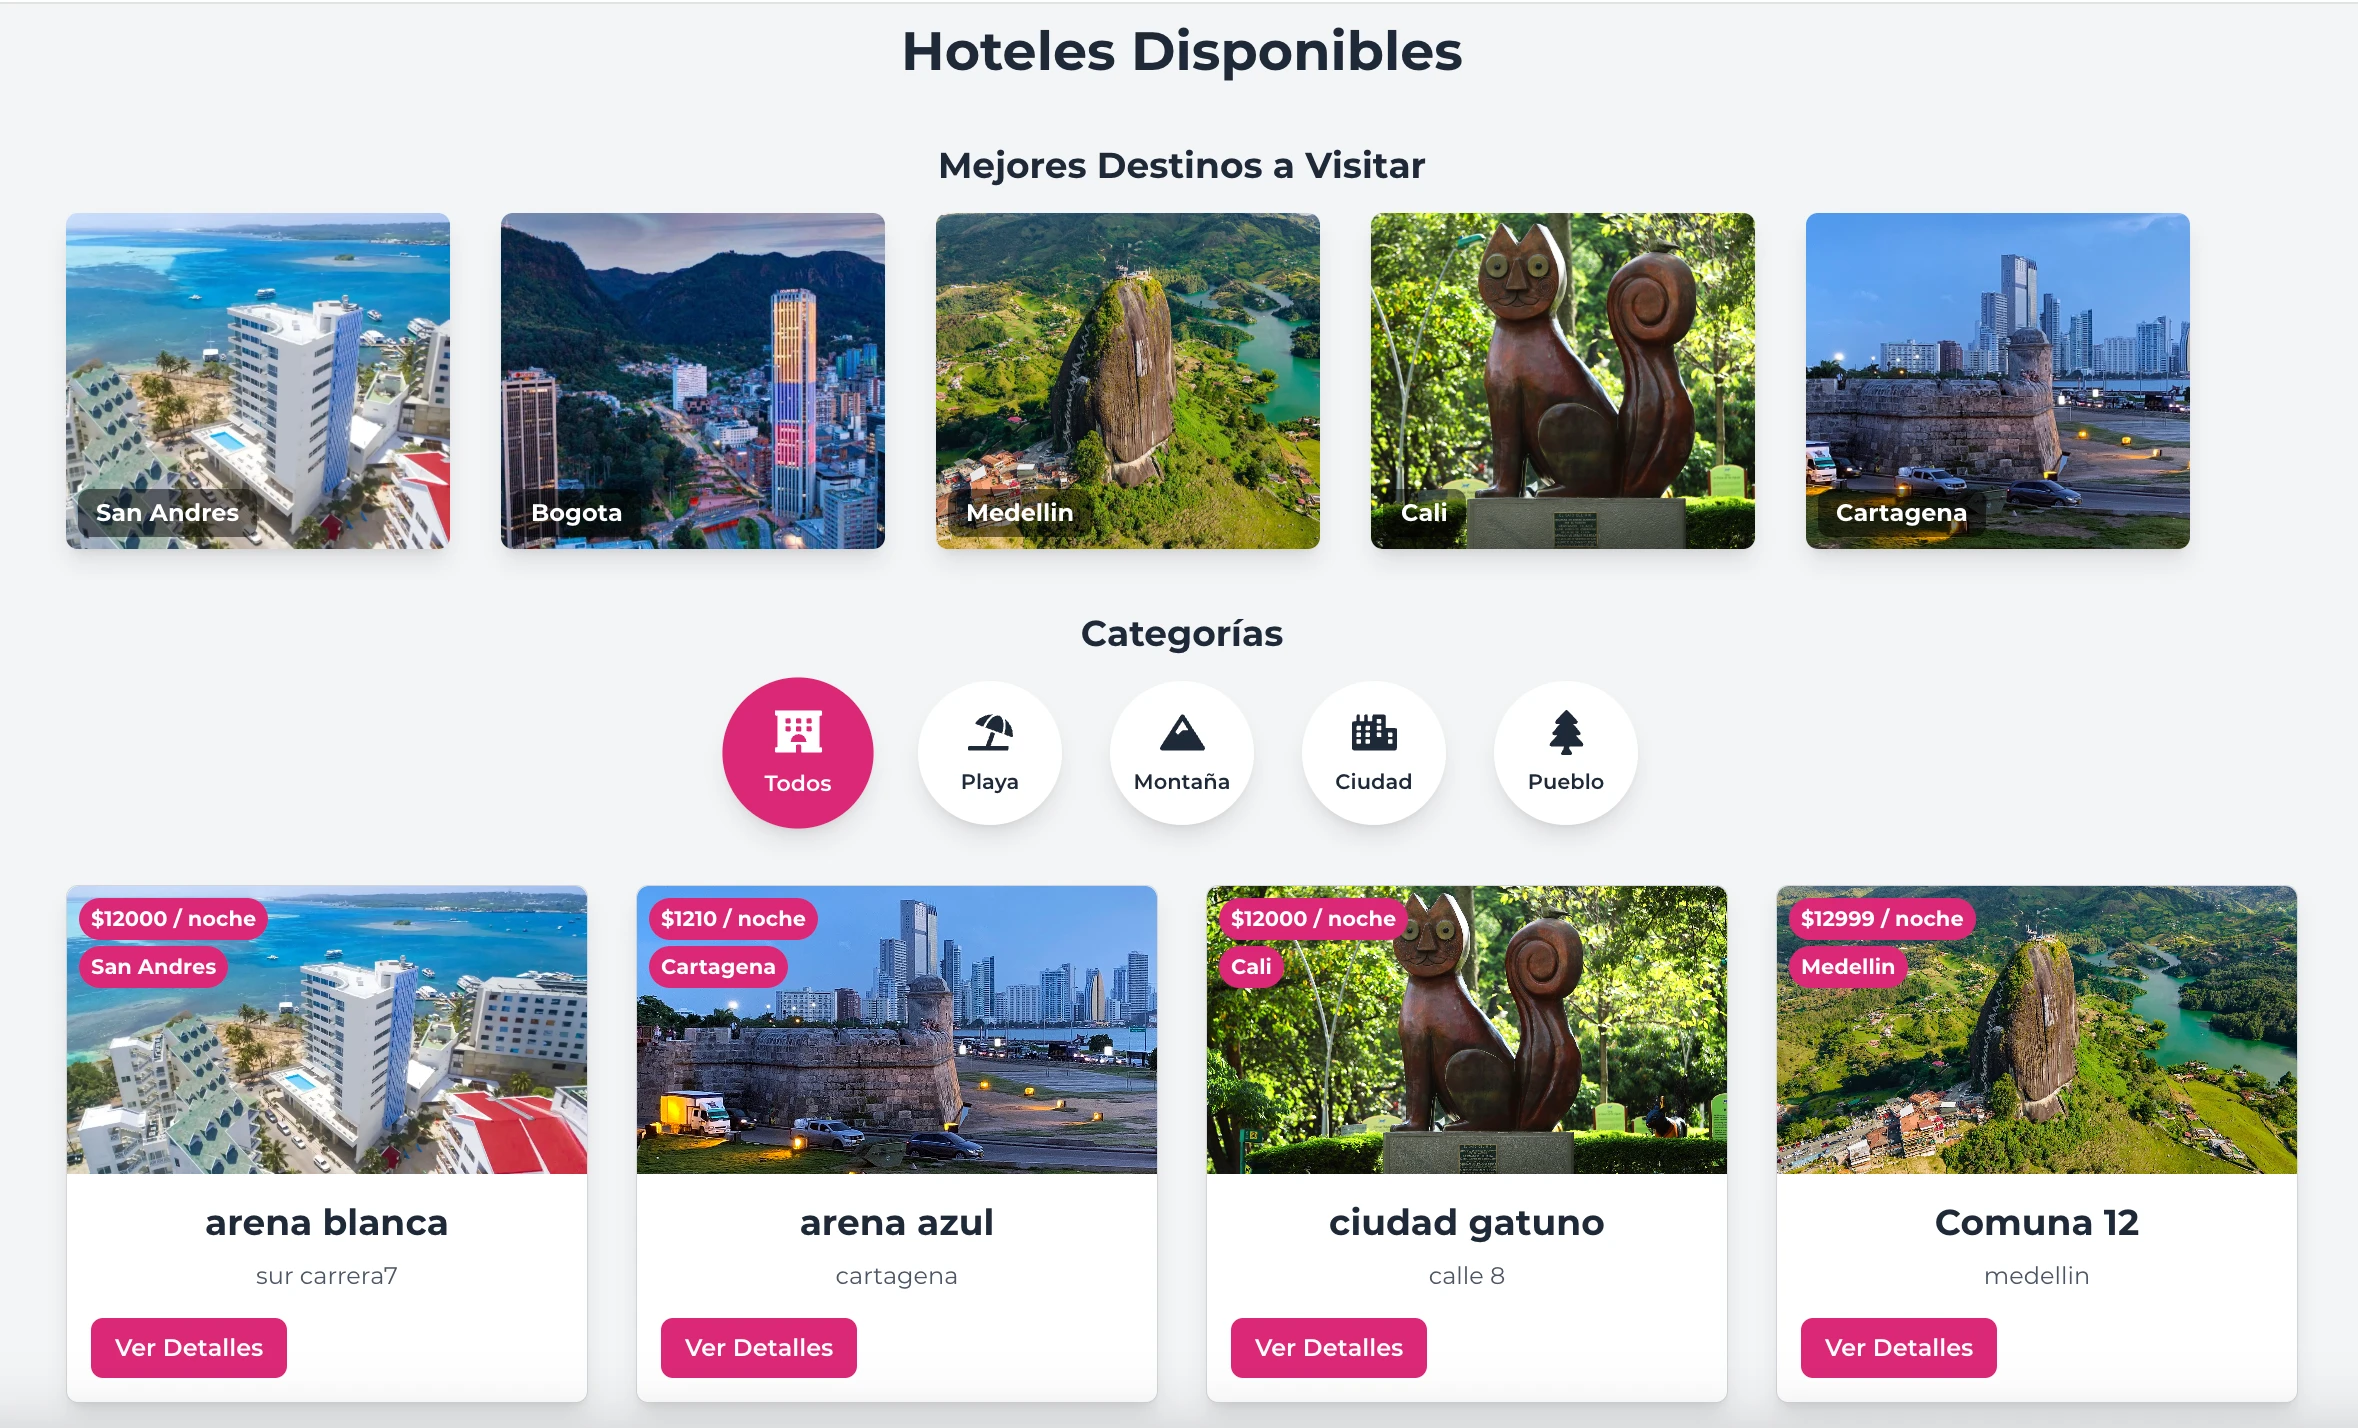
Task: Open the Bogota destination card
Action: 693,381
